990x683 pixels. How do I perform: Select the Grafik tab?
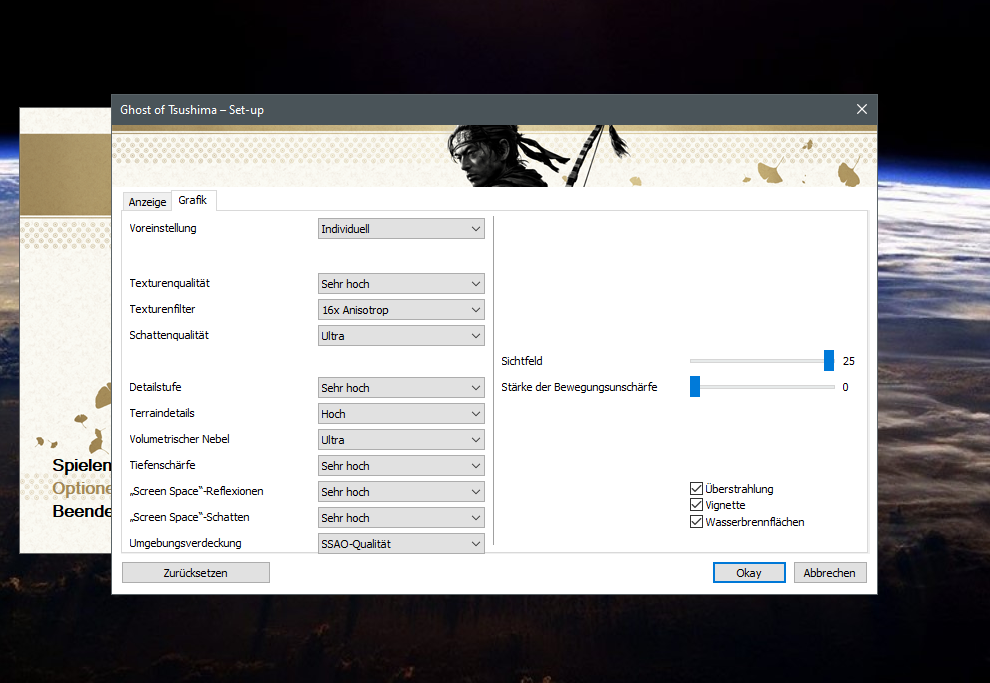click(193, 200)
